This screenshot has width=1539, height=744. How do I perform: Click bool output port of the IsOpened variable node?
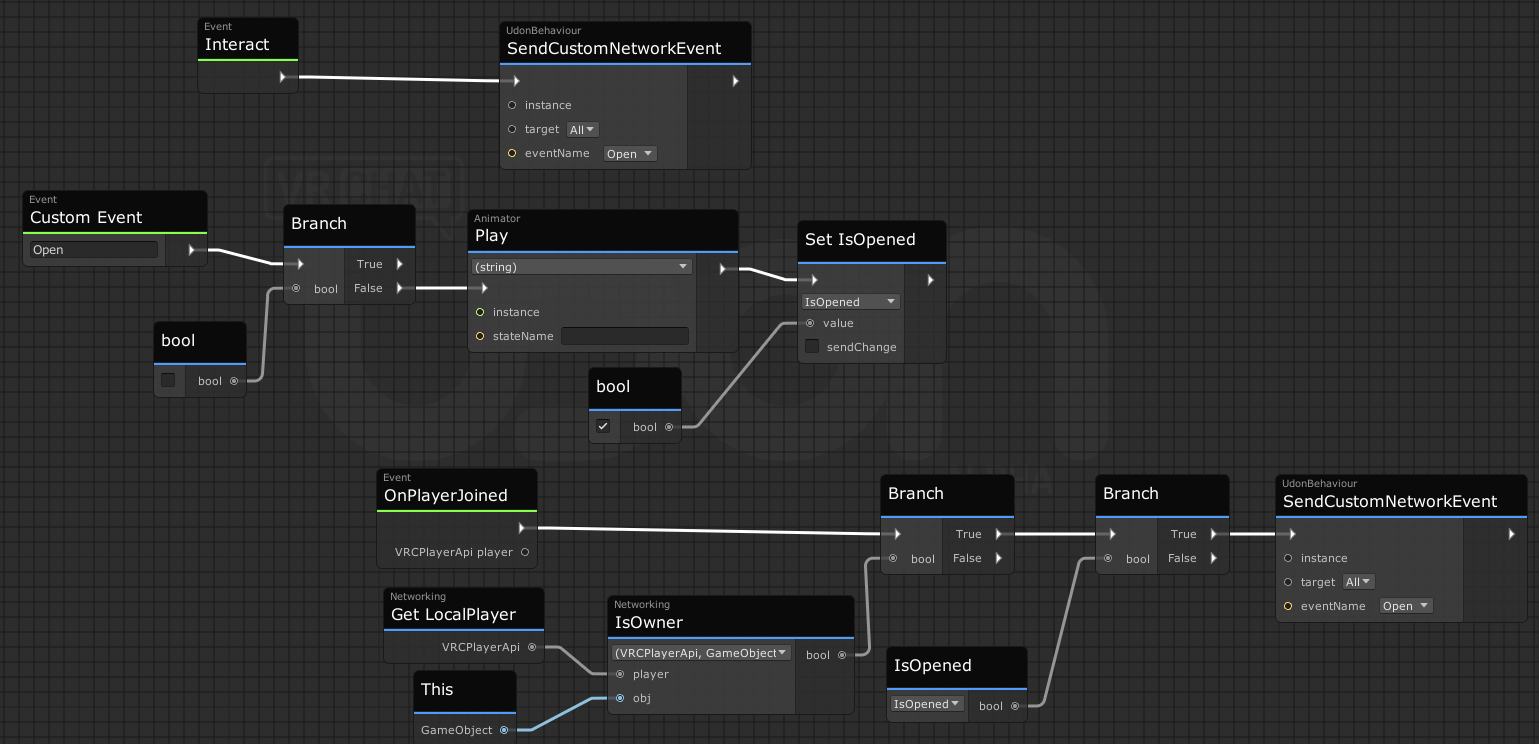pos(1015,705)
